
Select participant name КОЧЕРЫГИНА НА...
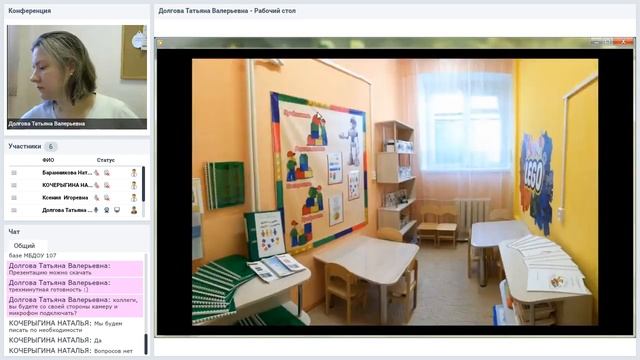tap(67, 185)
